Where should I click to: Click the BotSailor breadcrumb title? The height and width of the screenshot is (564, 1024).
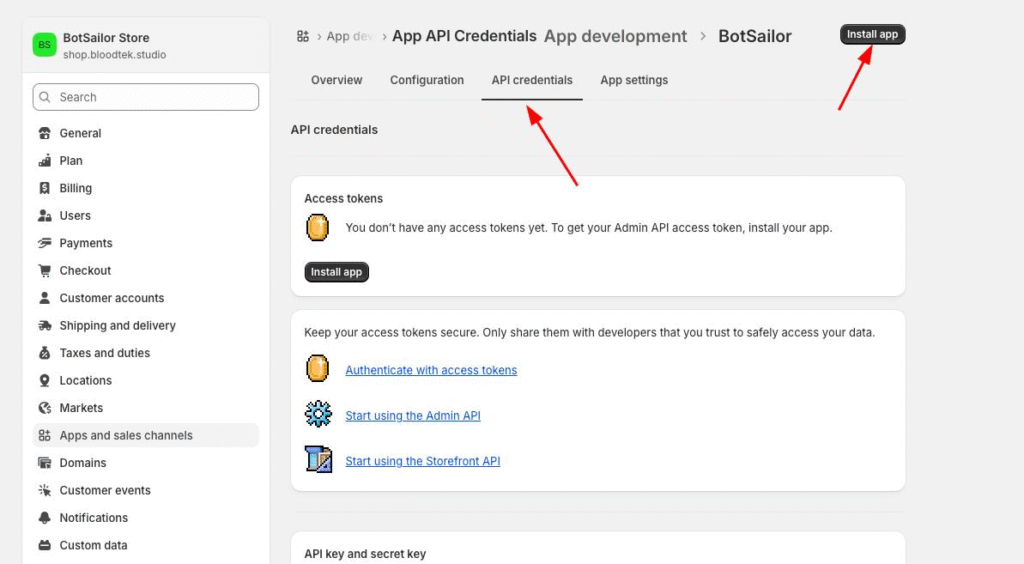click(x=754, y=36)
